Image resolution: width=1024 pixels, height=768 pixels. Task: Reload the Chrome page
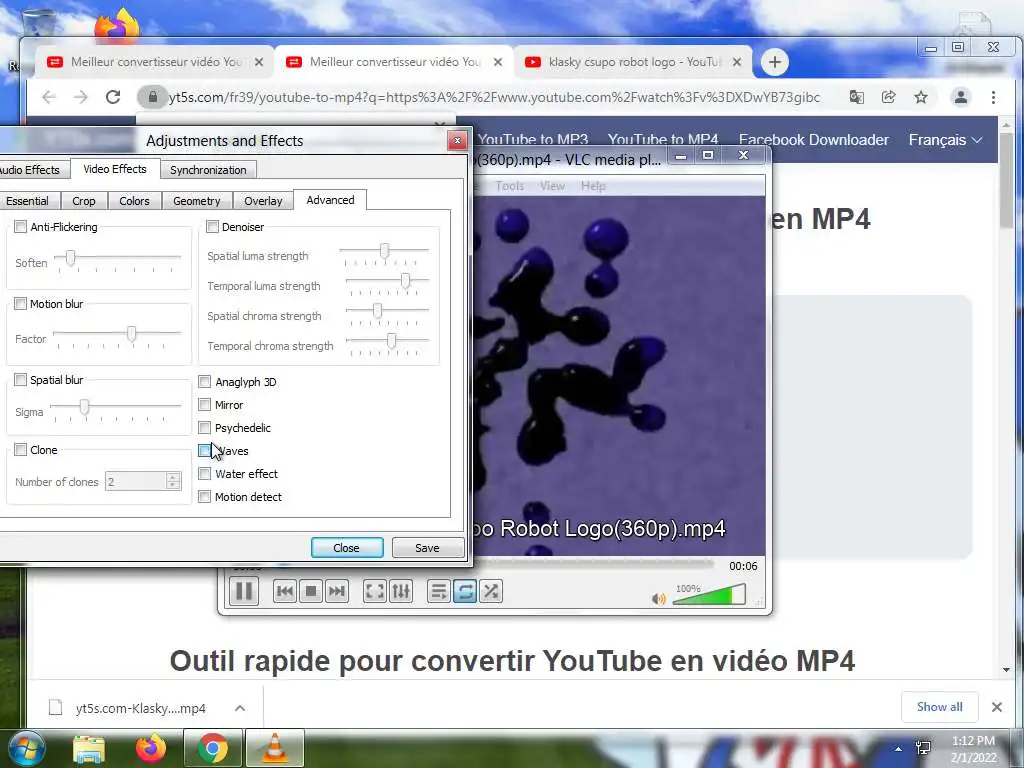(113, 97)
